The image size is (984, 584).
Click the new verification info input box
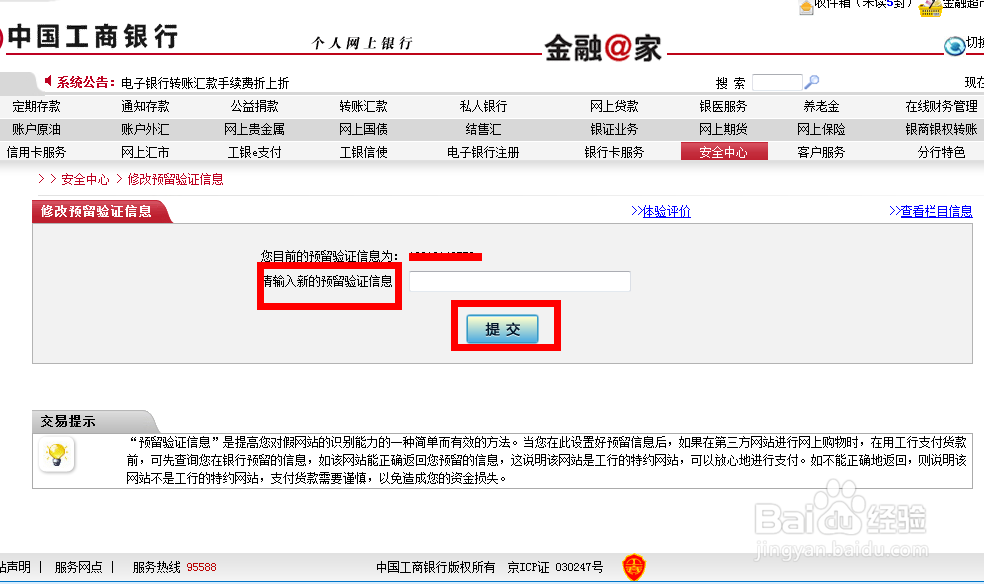tap(519, 281)
